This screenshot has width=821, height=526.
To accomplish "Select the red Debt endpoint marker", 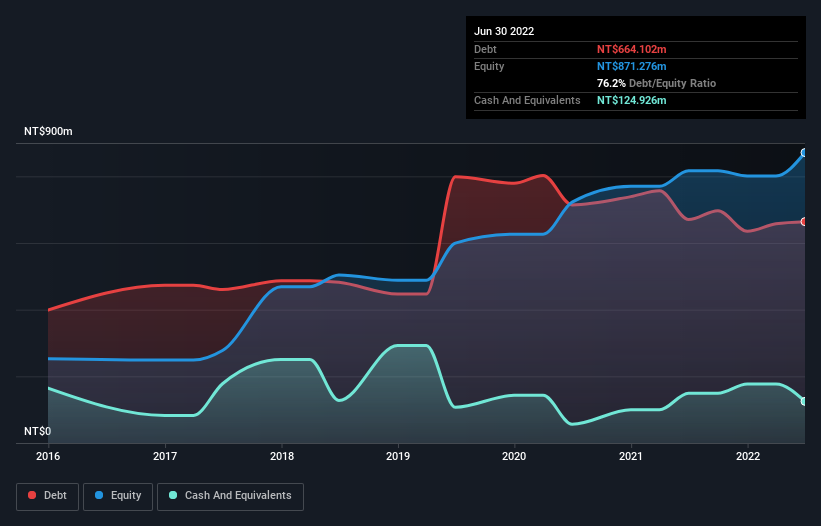I will 804,222.
